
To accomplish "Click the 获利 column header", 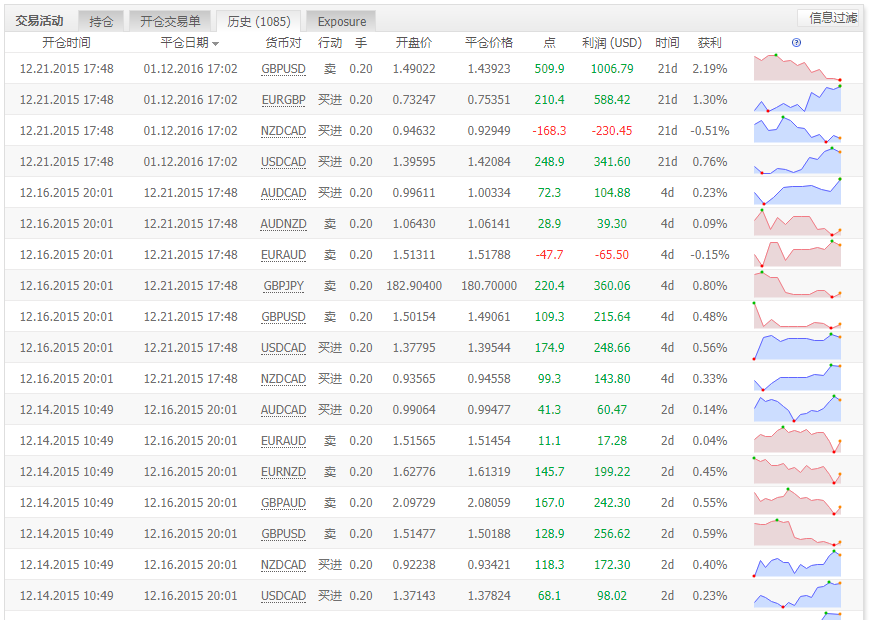I will coord(709,43).
